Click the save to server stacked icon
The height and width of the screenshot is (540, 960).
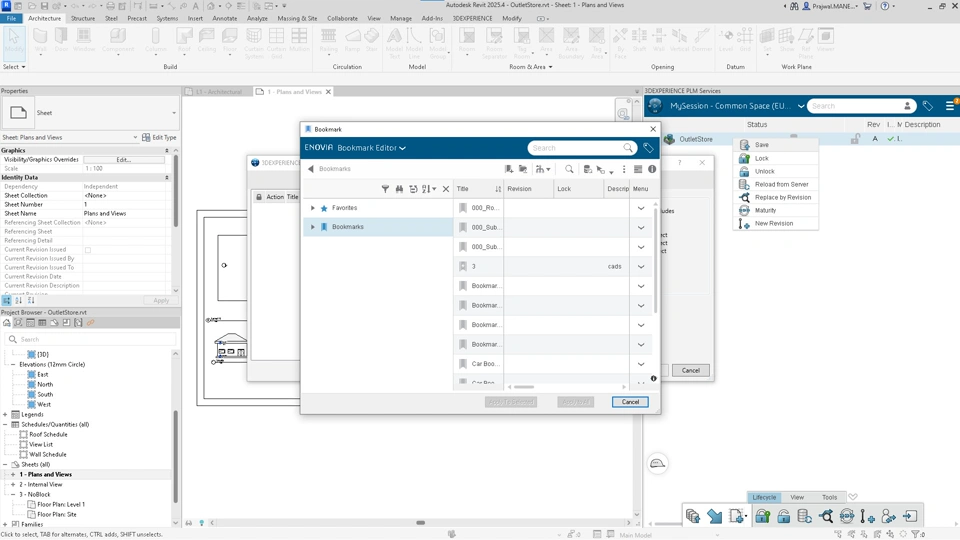693,517
